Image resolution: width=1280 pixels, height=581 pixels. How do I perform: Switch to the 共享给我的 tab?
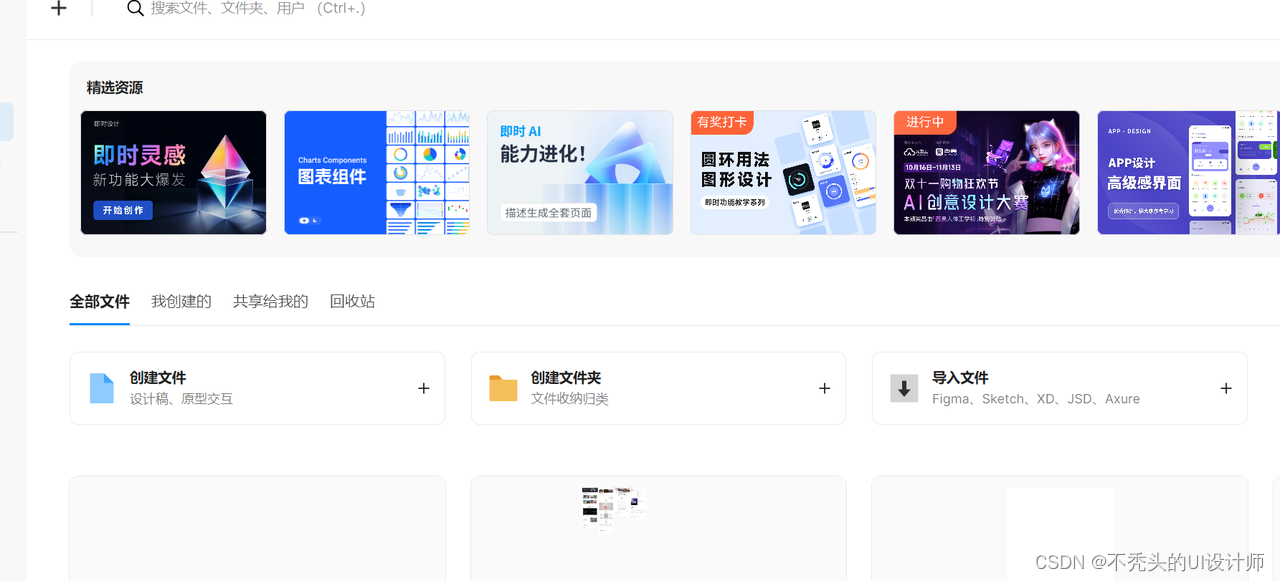click(270, 301)
